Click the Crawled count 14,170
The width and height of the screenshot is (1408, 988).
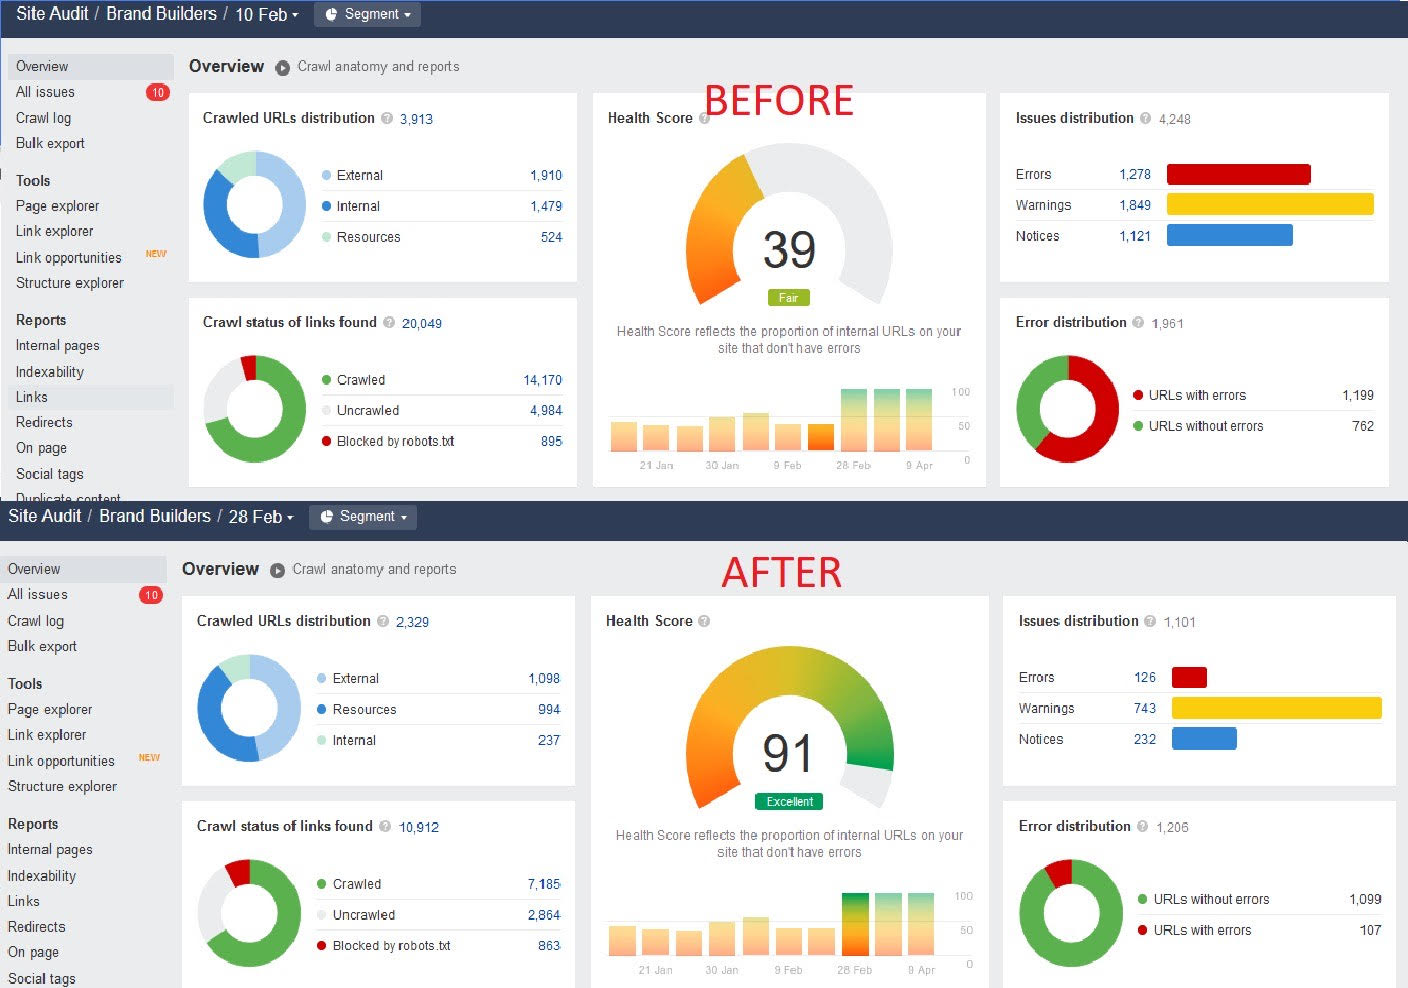point(542,380)
